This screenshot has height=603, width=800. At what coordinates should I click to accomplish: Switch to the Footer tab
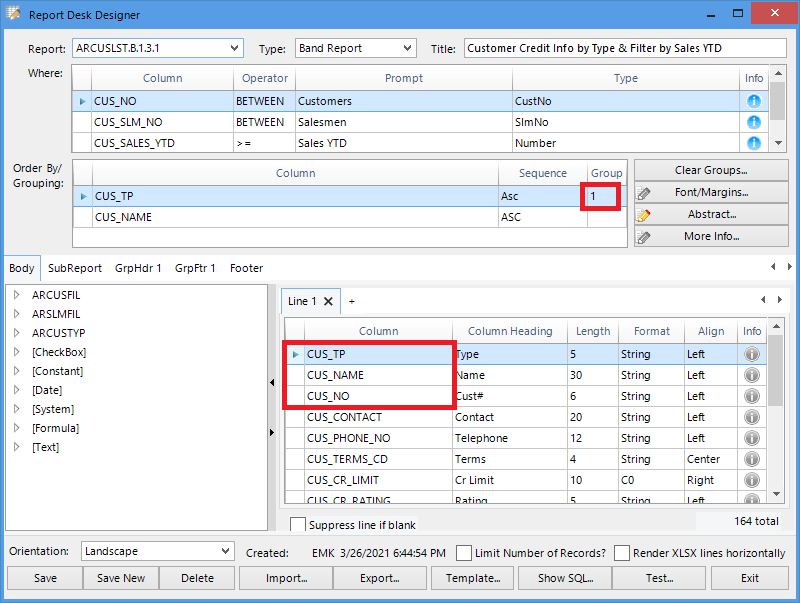246,268
